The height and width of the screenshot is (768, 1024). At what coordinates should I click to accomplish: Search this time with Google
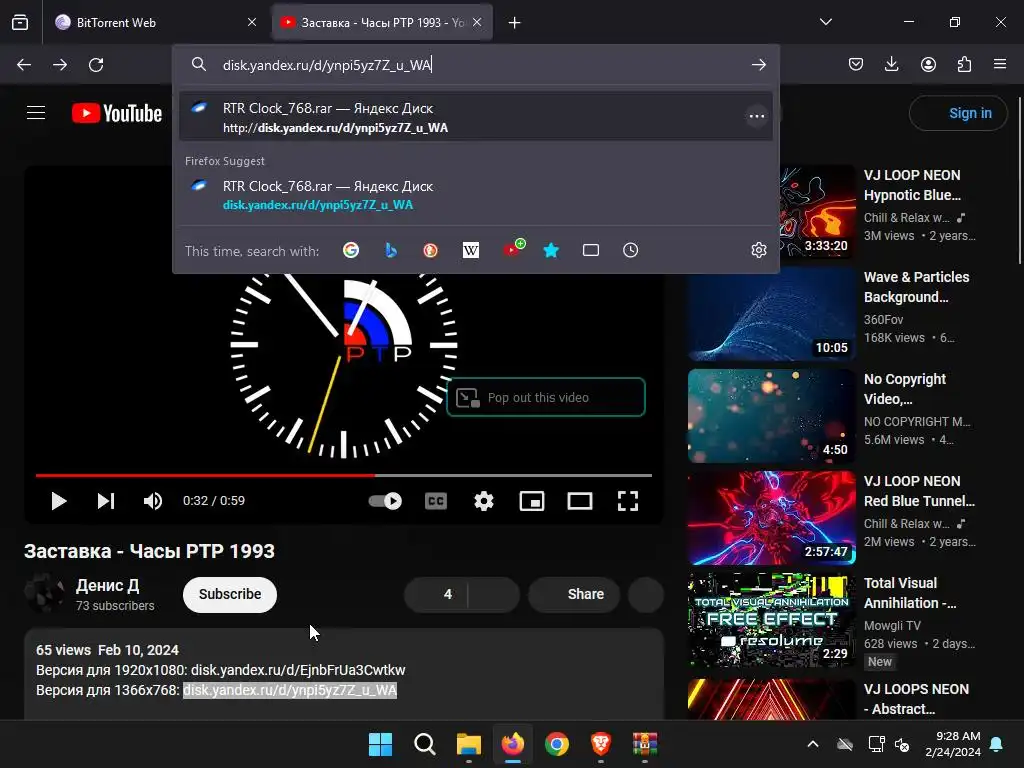coord(351,250)
